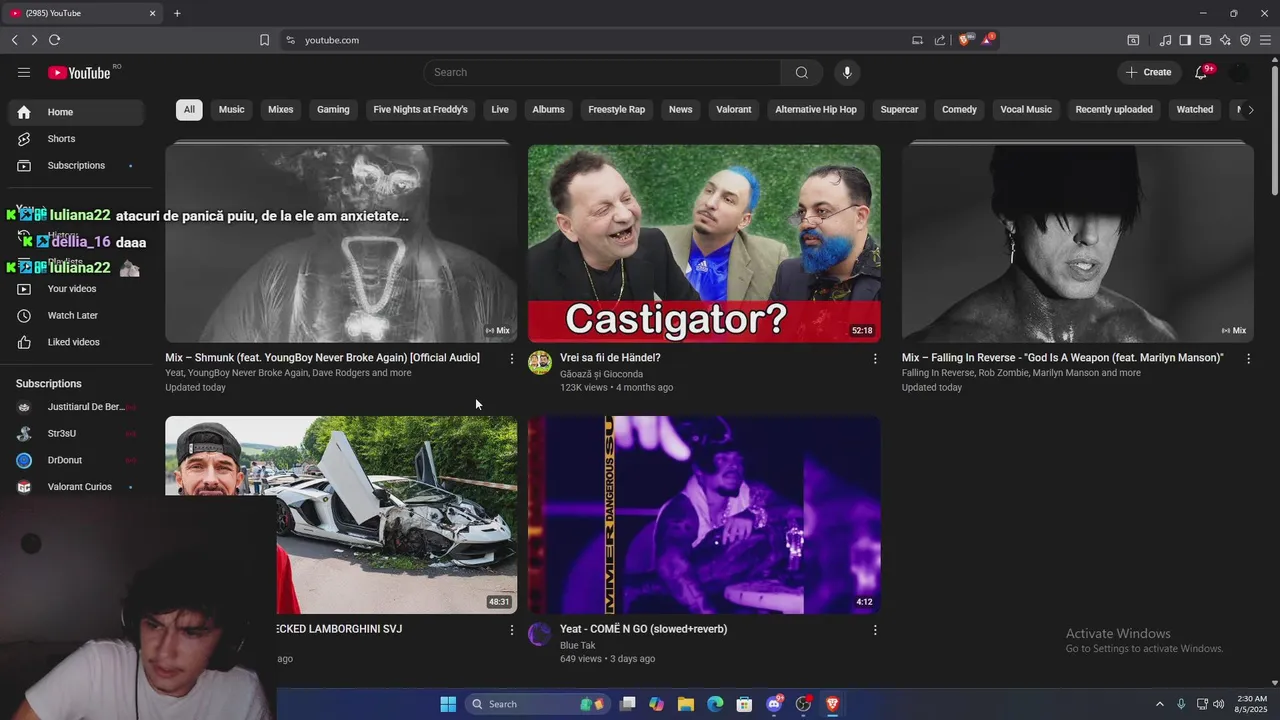This screenshot has height=720, width=1280.
Task: Open options for Lamborghini SVJ video
Action: (512, 630)
